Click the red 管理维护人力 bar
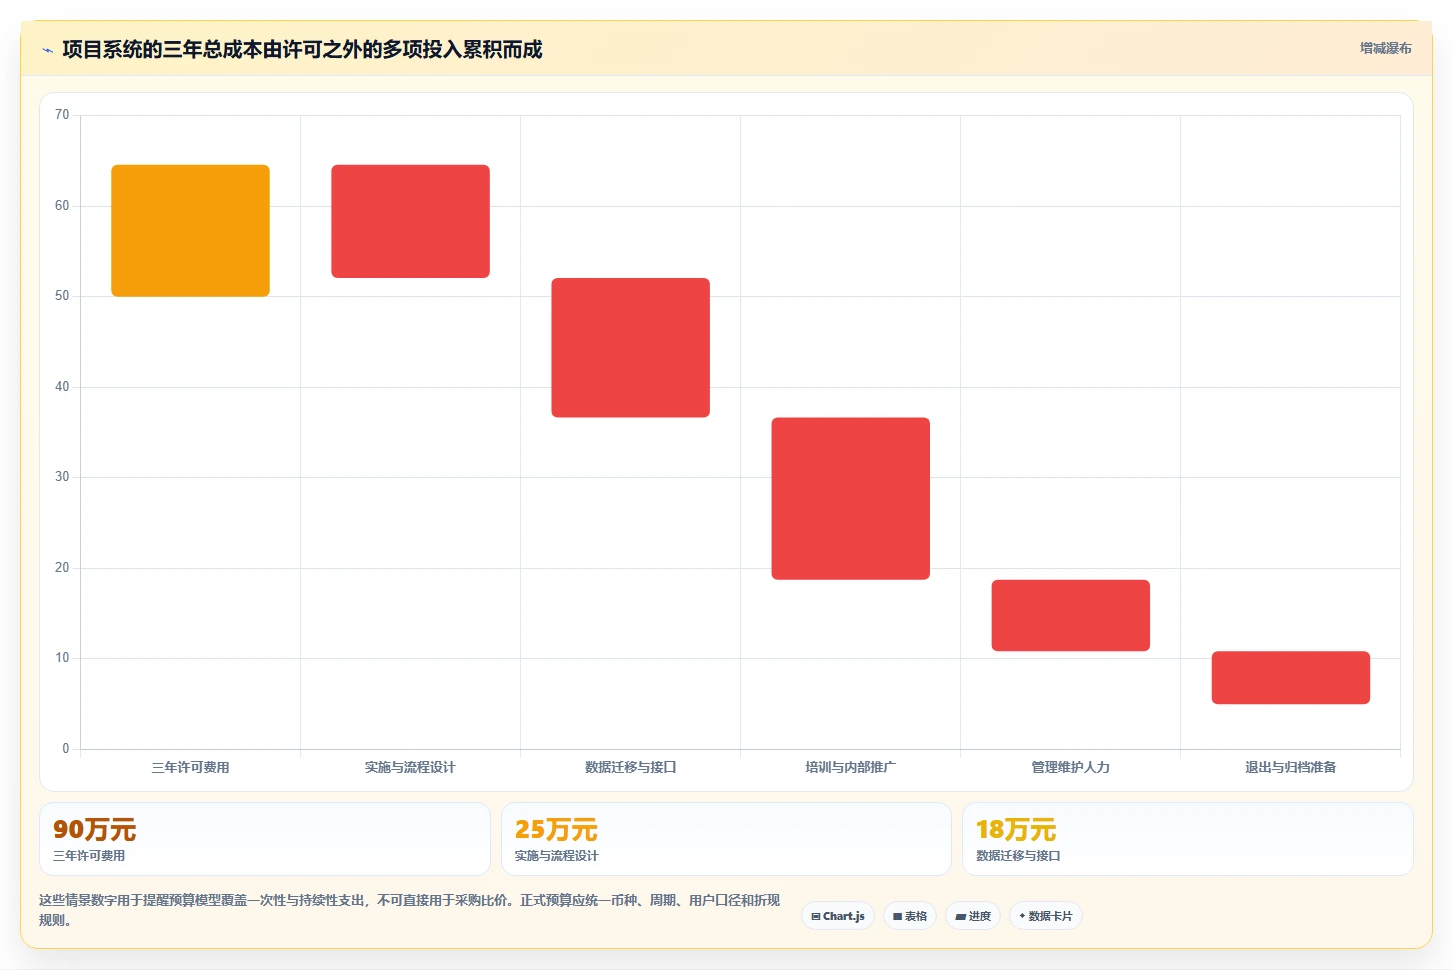This screenshot has height=970, width=1453. click(x=1070, y=616)
